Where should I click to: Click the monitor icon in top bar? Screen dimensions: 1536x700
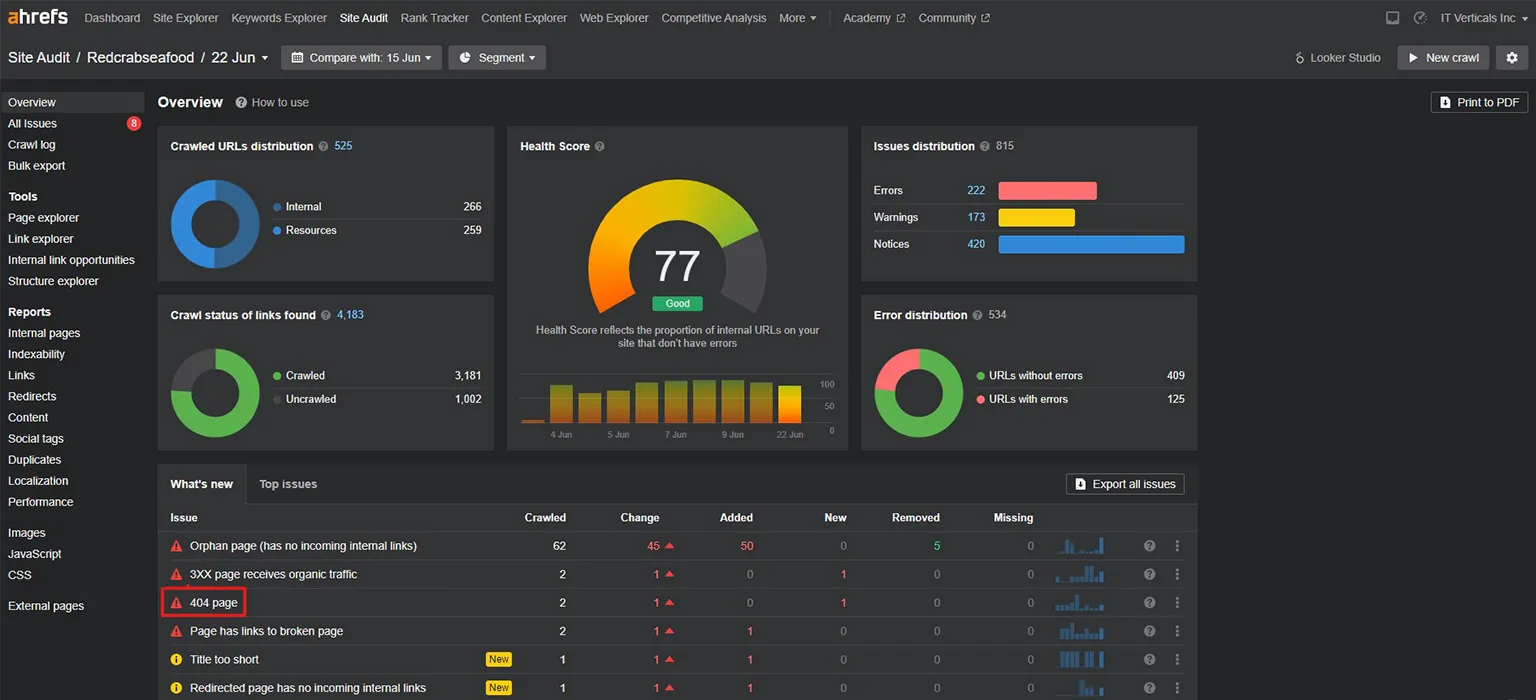(1392, 18)
